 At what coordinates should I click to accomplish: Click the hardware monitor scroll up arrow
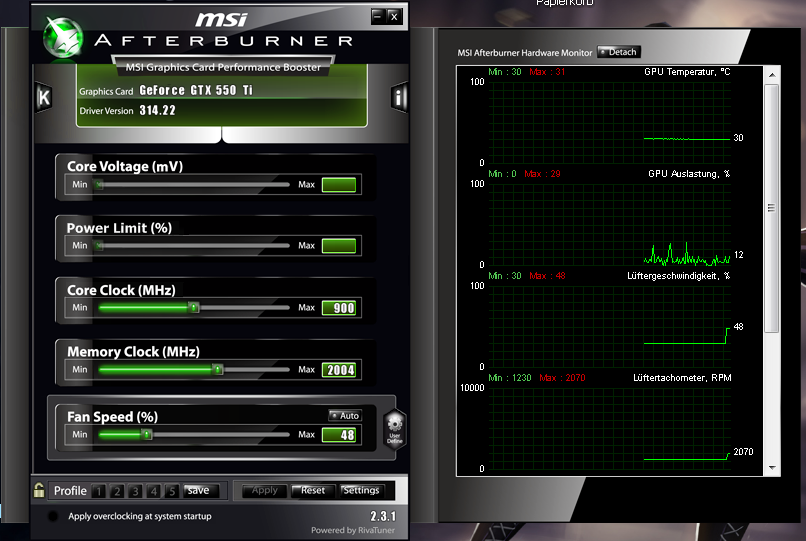[x=772, y=75]
